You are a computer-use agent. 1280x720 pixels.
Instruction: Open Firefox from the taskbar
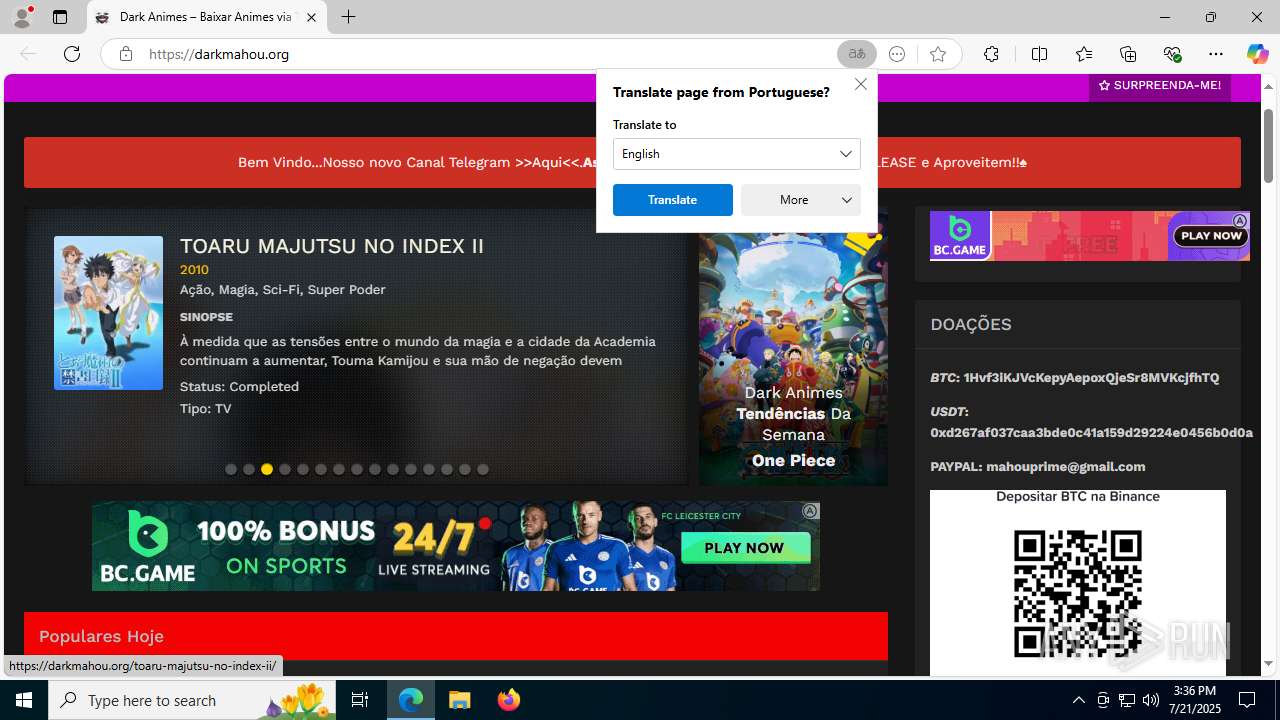(509, 700)
